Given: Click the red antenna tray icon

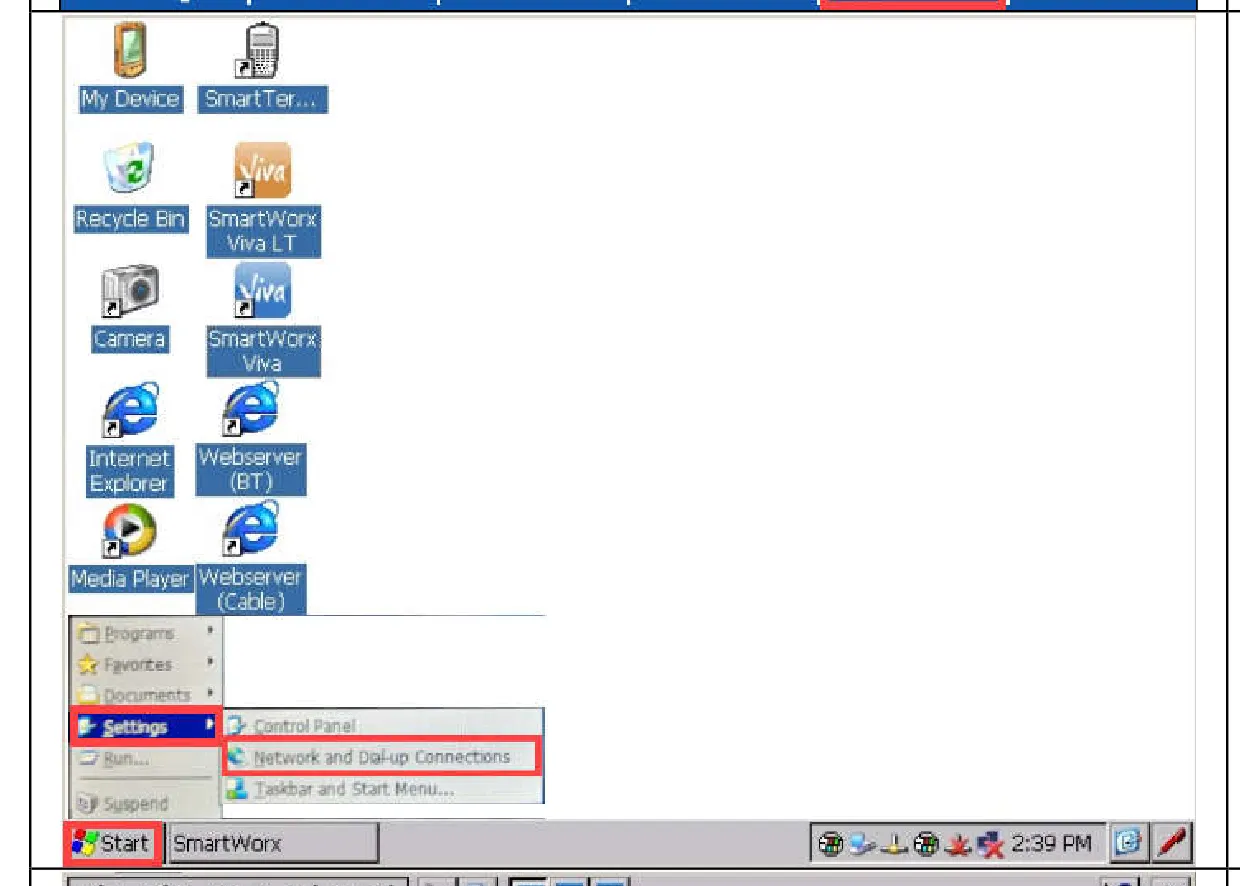Looking at the screenshot, I should 958,844.
